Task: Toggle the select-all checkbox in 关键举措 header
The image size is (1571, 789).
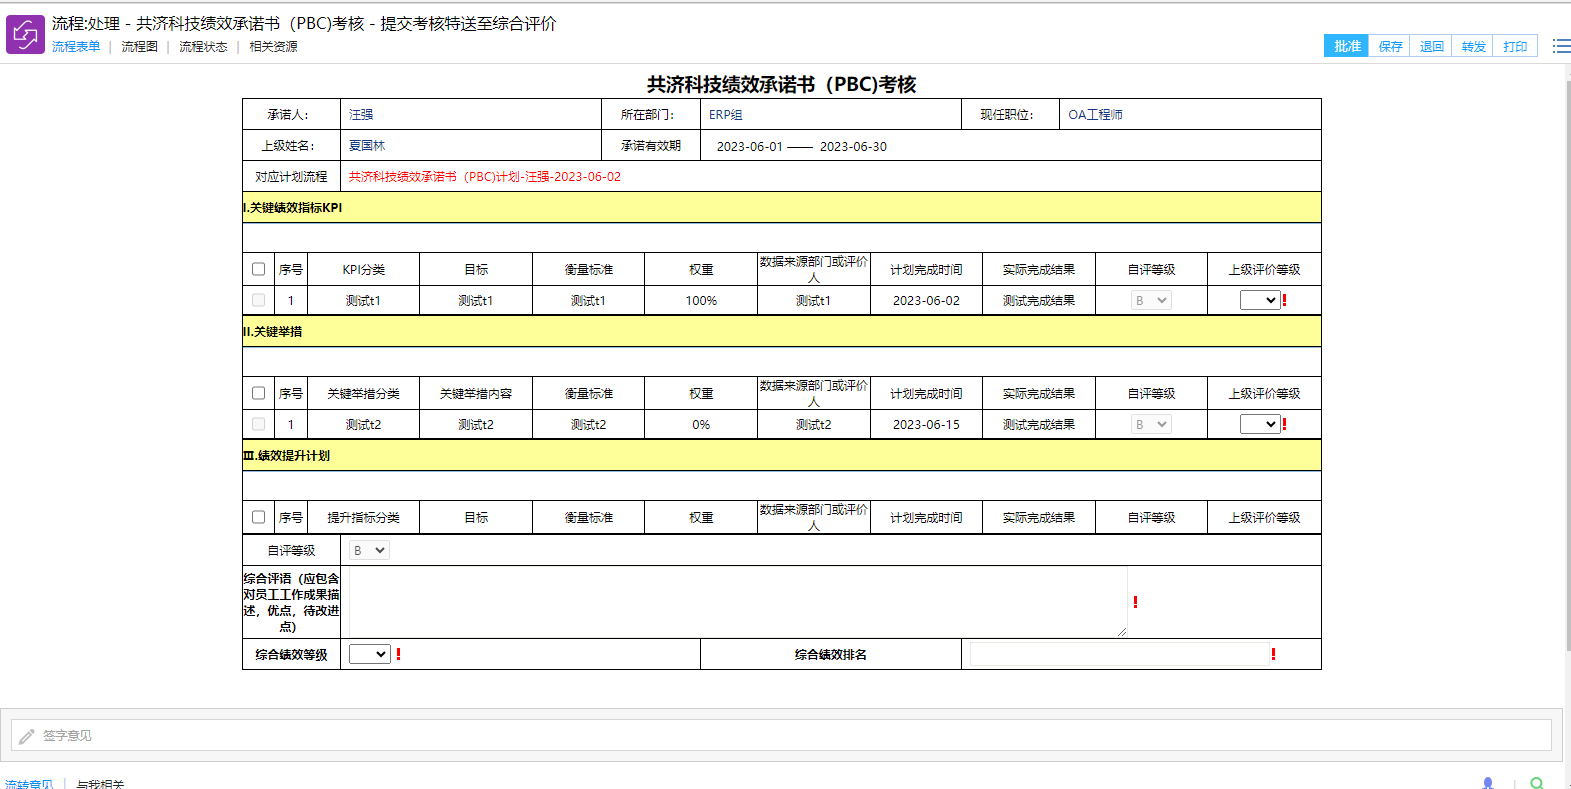Action: point(259,393)
